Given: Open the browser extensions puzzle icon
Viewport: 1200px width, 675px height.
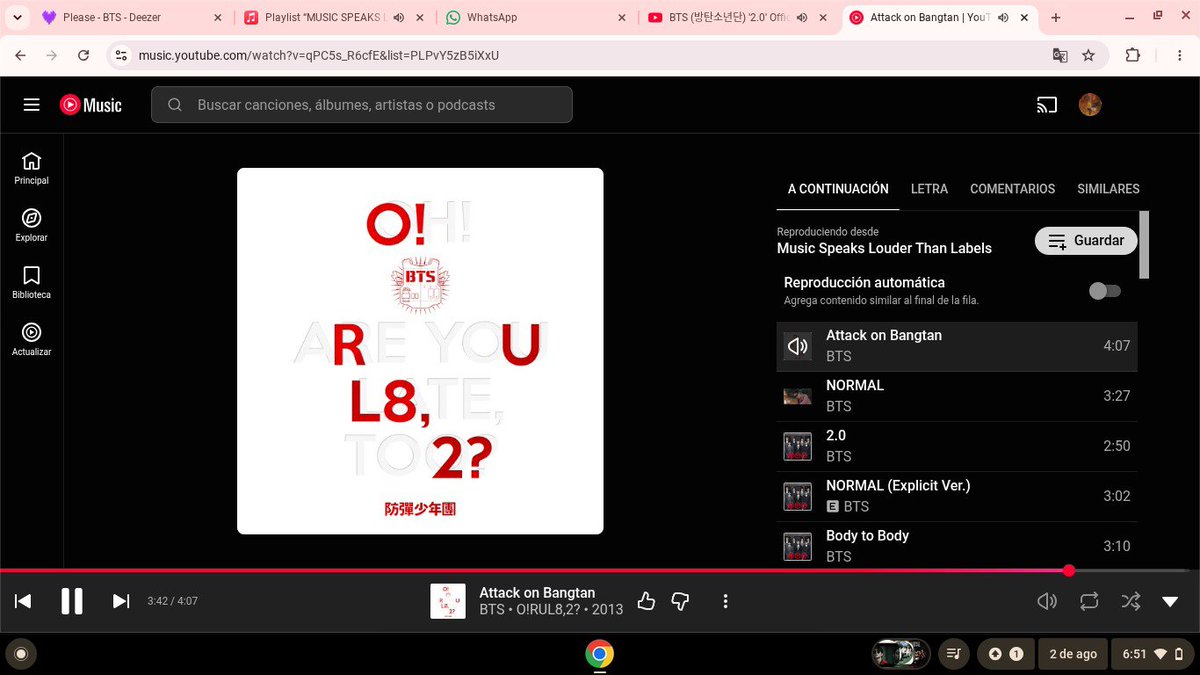Looking at the screenshot, I should [1132, 56].
